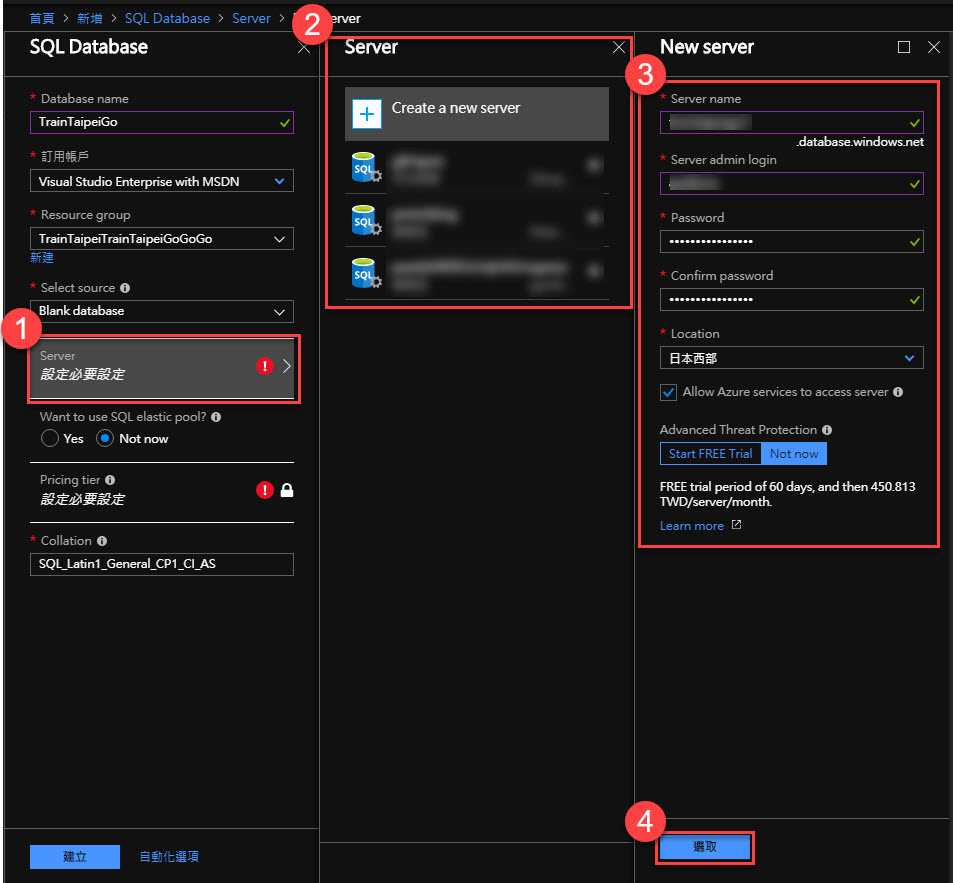Viewport: 953px width, 883px height.
Task: Select Not now for SQL elastic pool
Action: [105, 438]
